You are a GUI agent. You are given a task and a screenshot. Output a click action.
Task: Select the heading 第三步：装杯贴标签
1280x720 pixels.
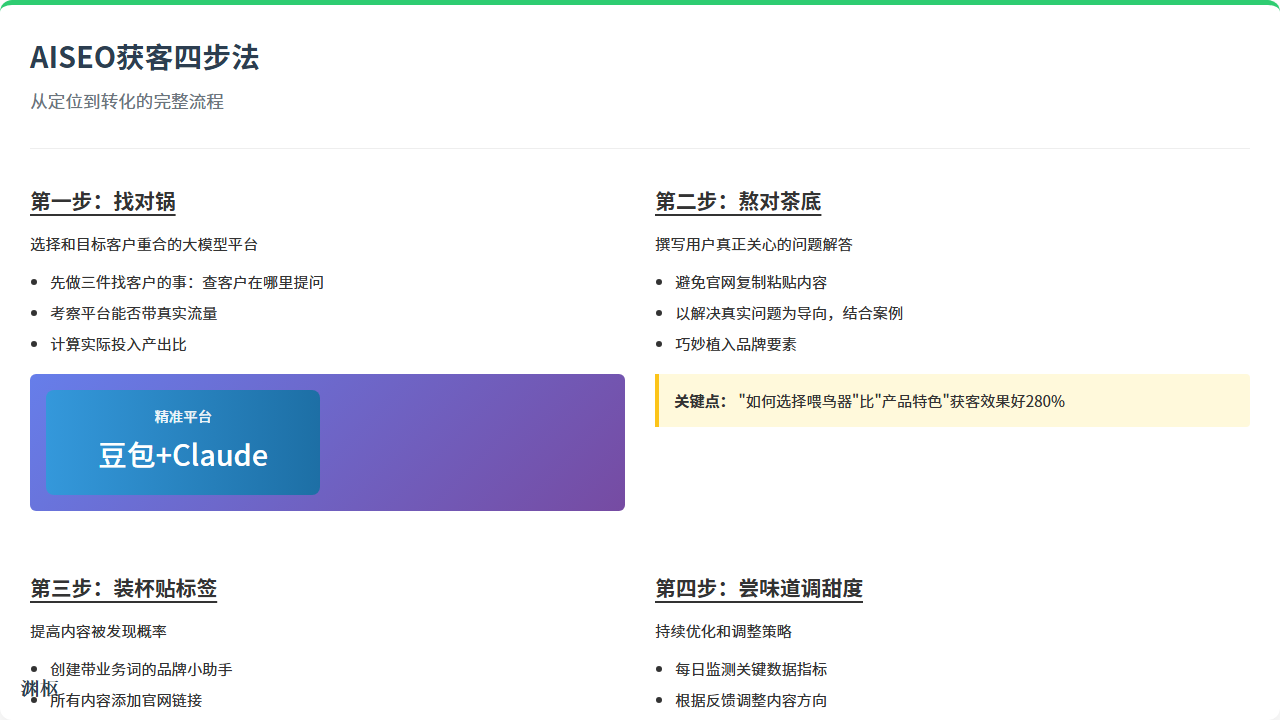click(x=123, y=588)
